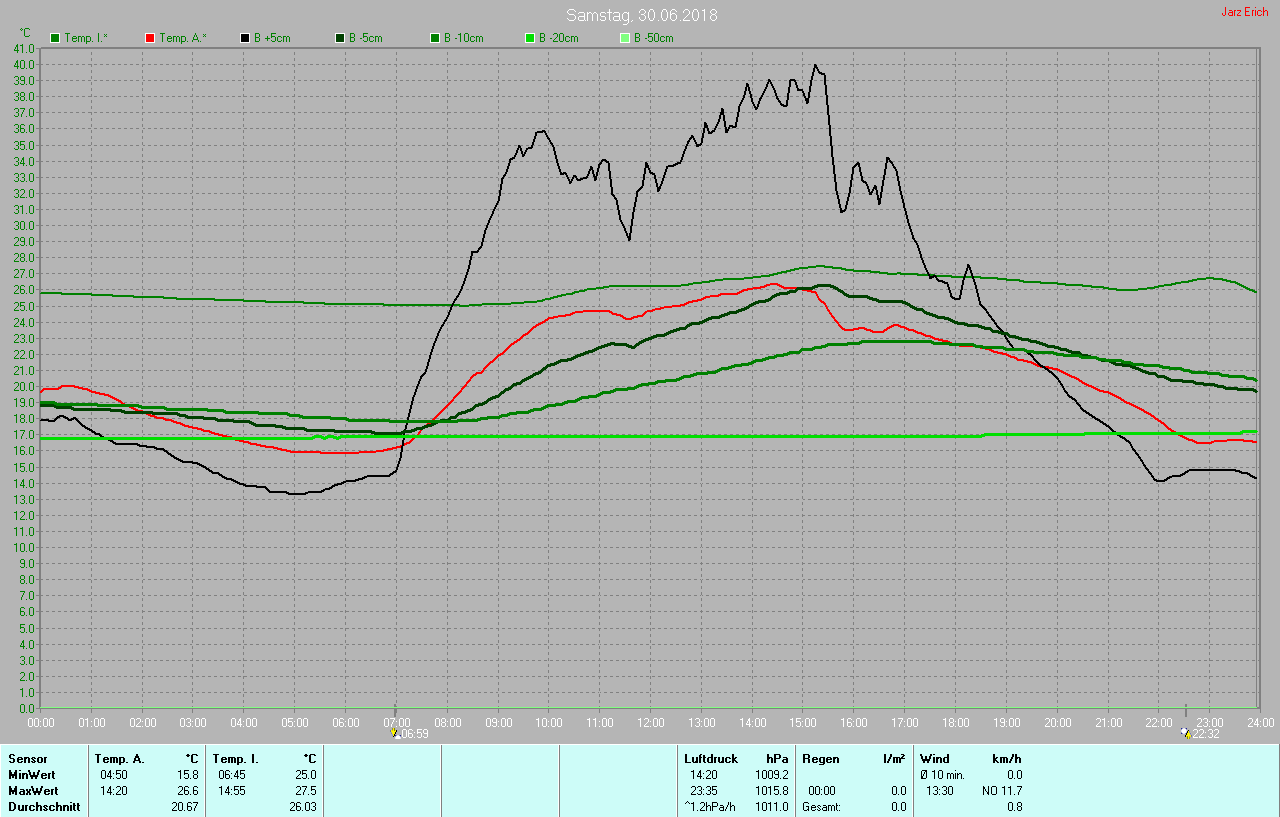Image resolution: width=1280 pixels, height=817 pixels.
Task: Click the "Temp. I.*" legend label
Action: click(x=86, y=38)
